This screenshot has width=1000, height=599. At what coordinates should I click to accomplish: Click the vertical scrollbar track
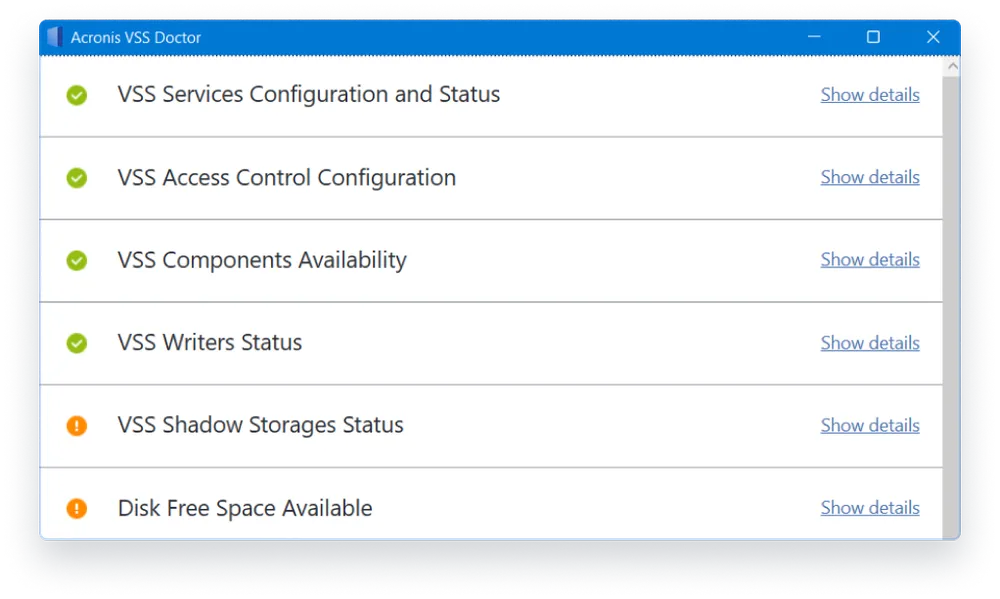951,300
